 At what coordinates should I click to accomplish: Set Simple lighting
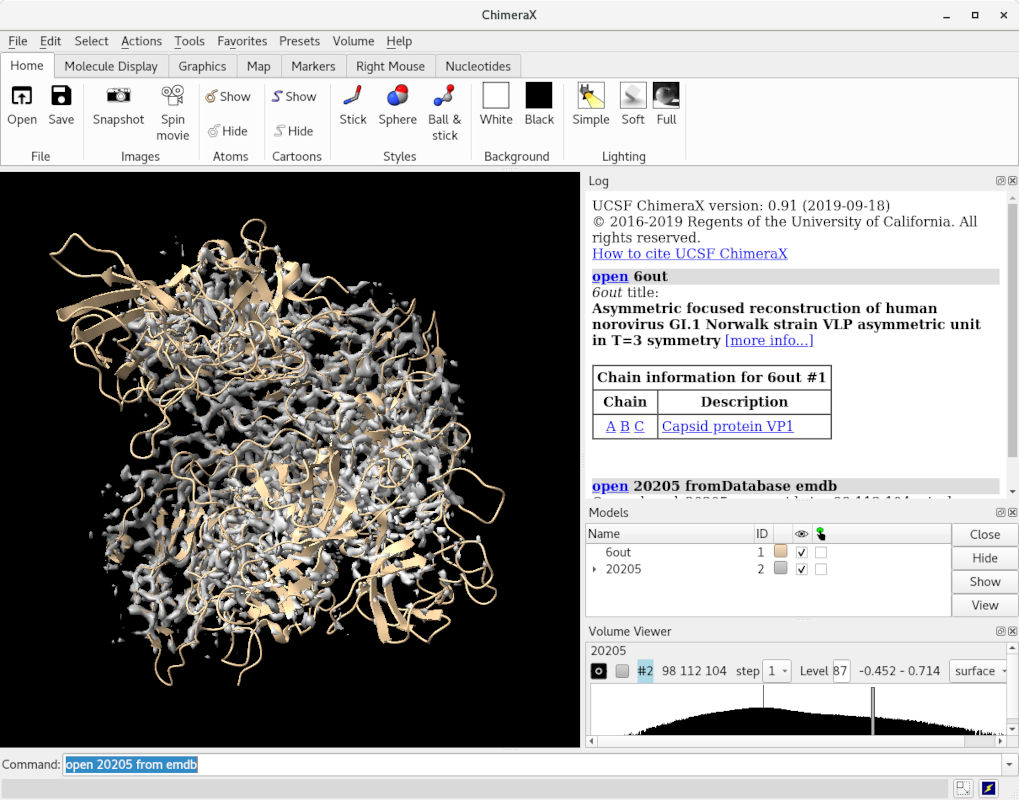click(591, 96)
